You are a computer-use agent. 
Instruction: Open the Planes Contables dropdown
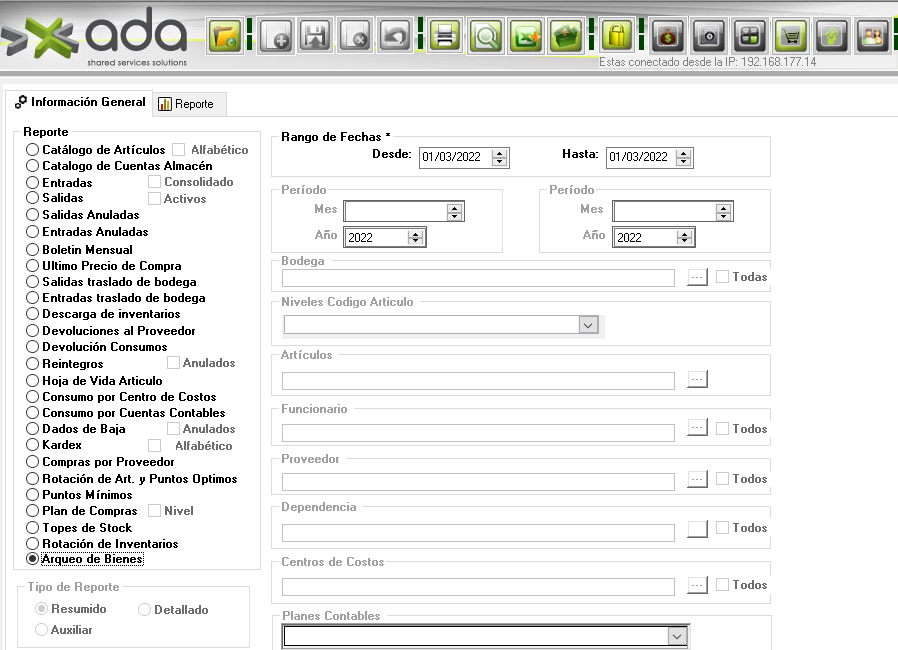[676, 636]
